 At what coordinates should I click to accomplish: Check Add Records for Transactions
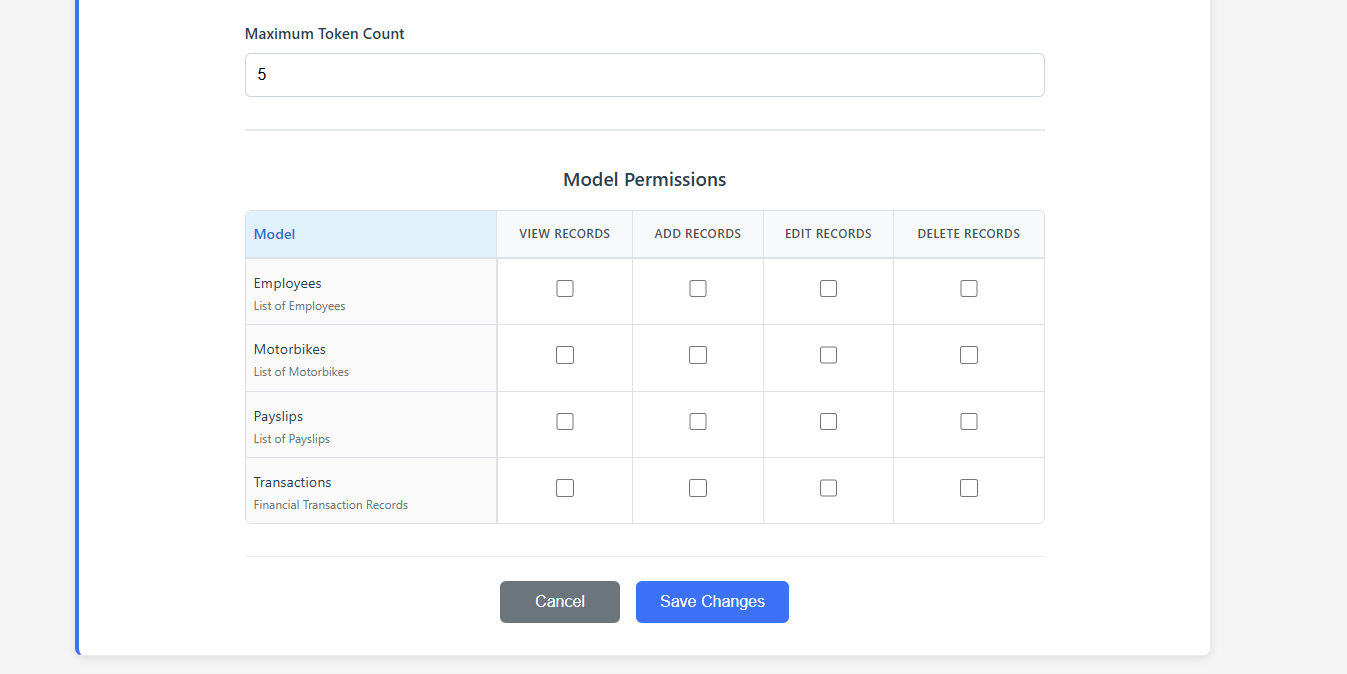point(697,487)
